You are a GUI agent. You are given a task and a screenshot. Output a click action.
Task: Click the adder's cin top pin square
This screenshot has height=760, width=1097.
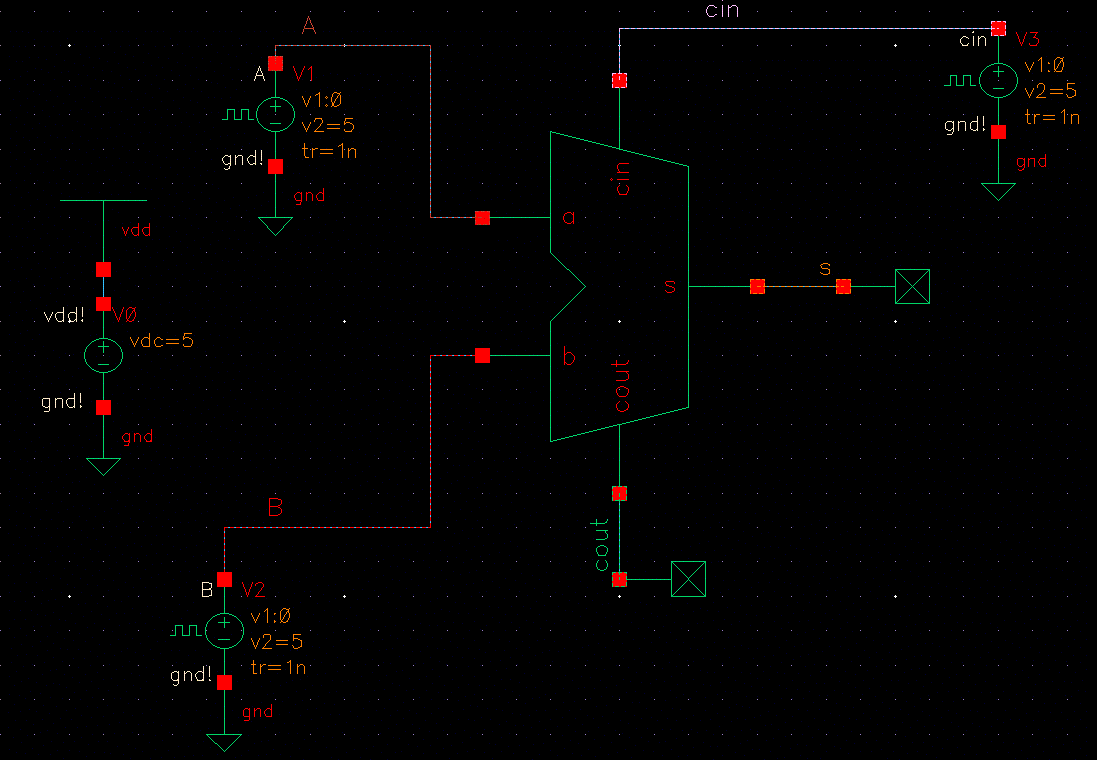click(x=619, y=80)
